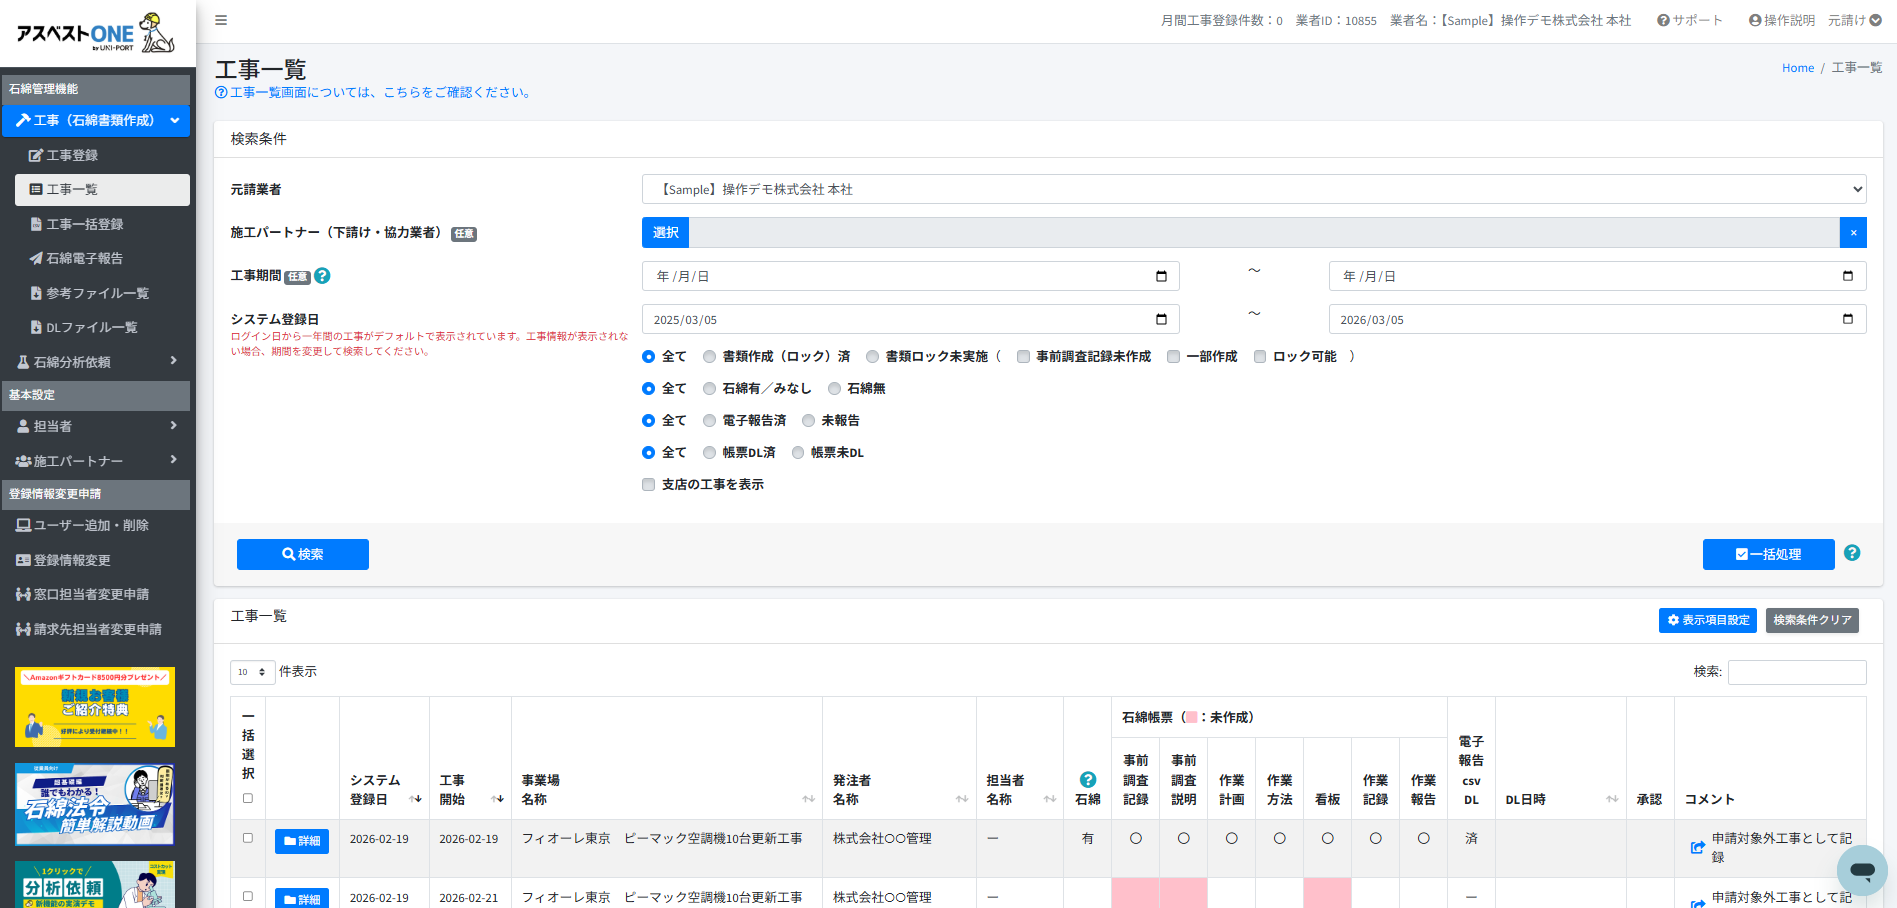Click the hamburger menu icon to collapse sidebar
This screenshot has width=1897, height=908.
(221, 20)
